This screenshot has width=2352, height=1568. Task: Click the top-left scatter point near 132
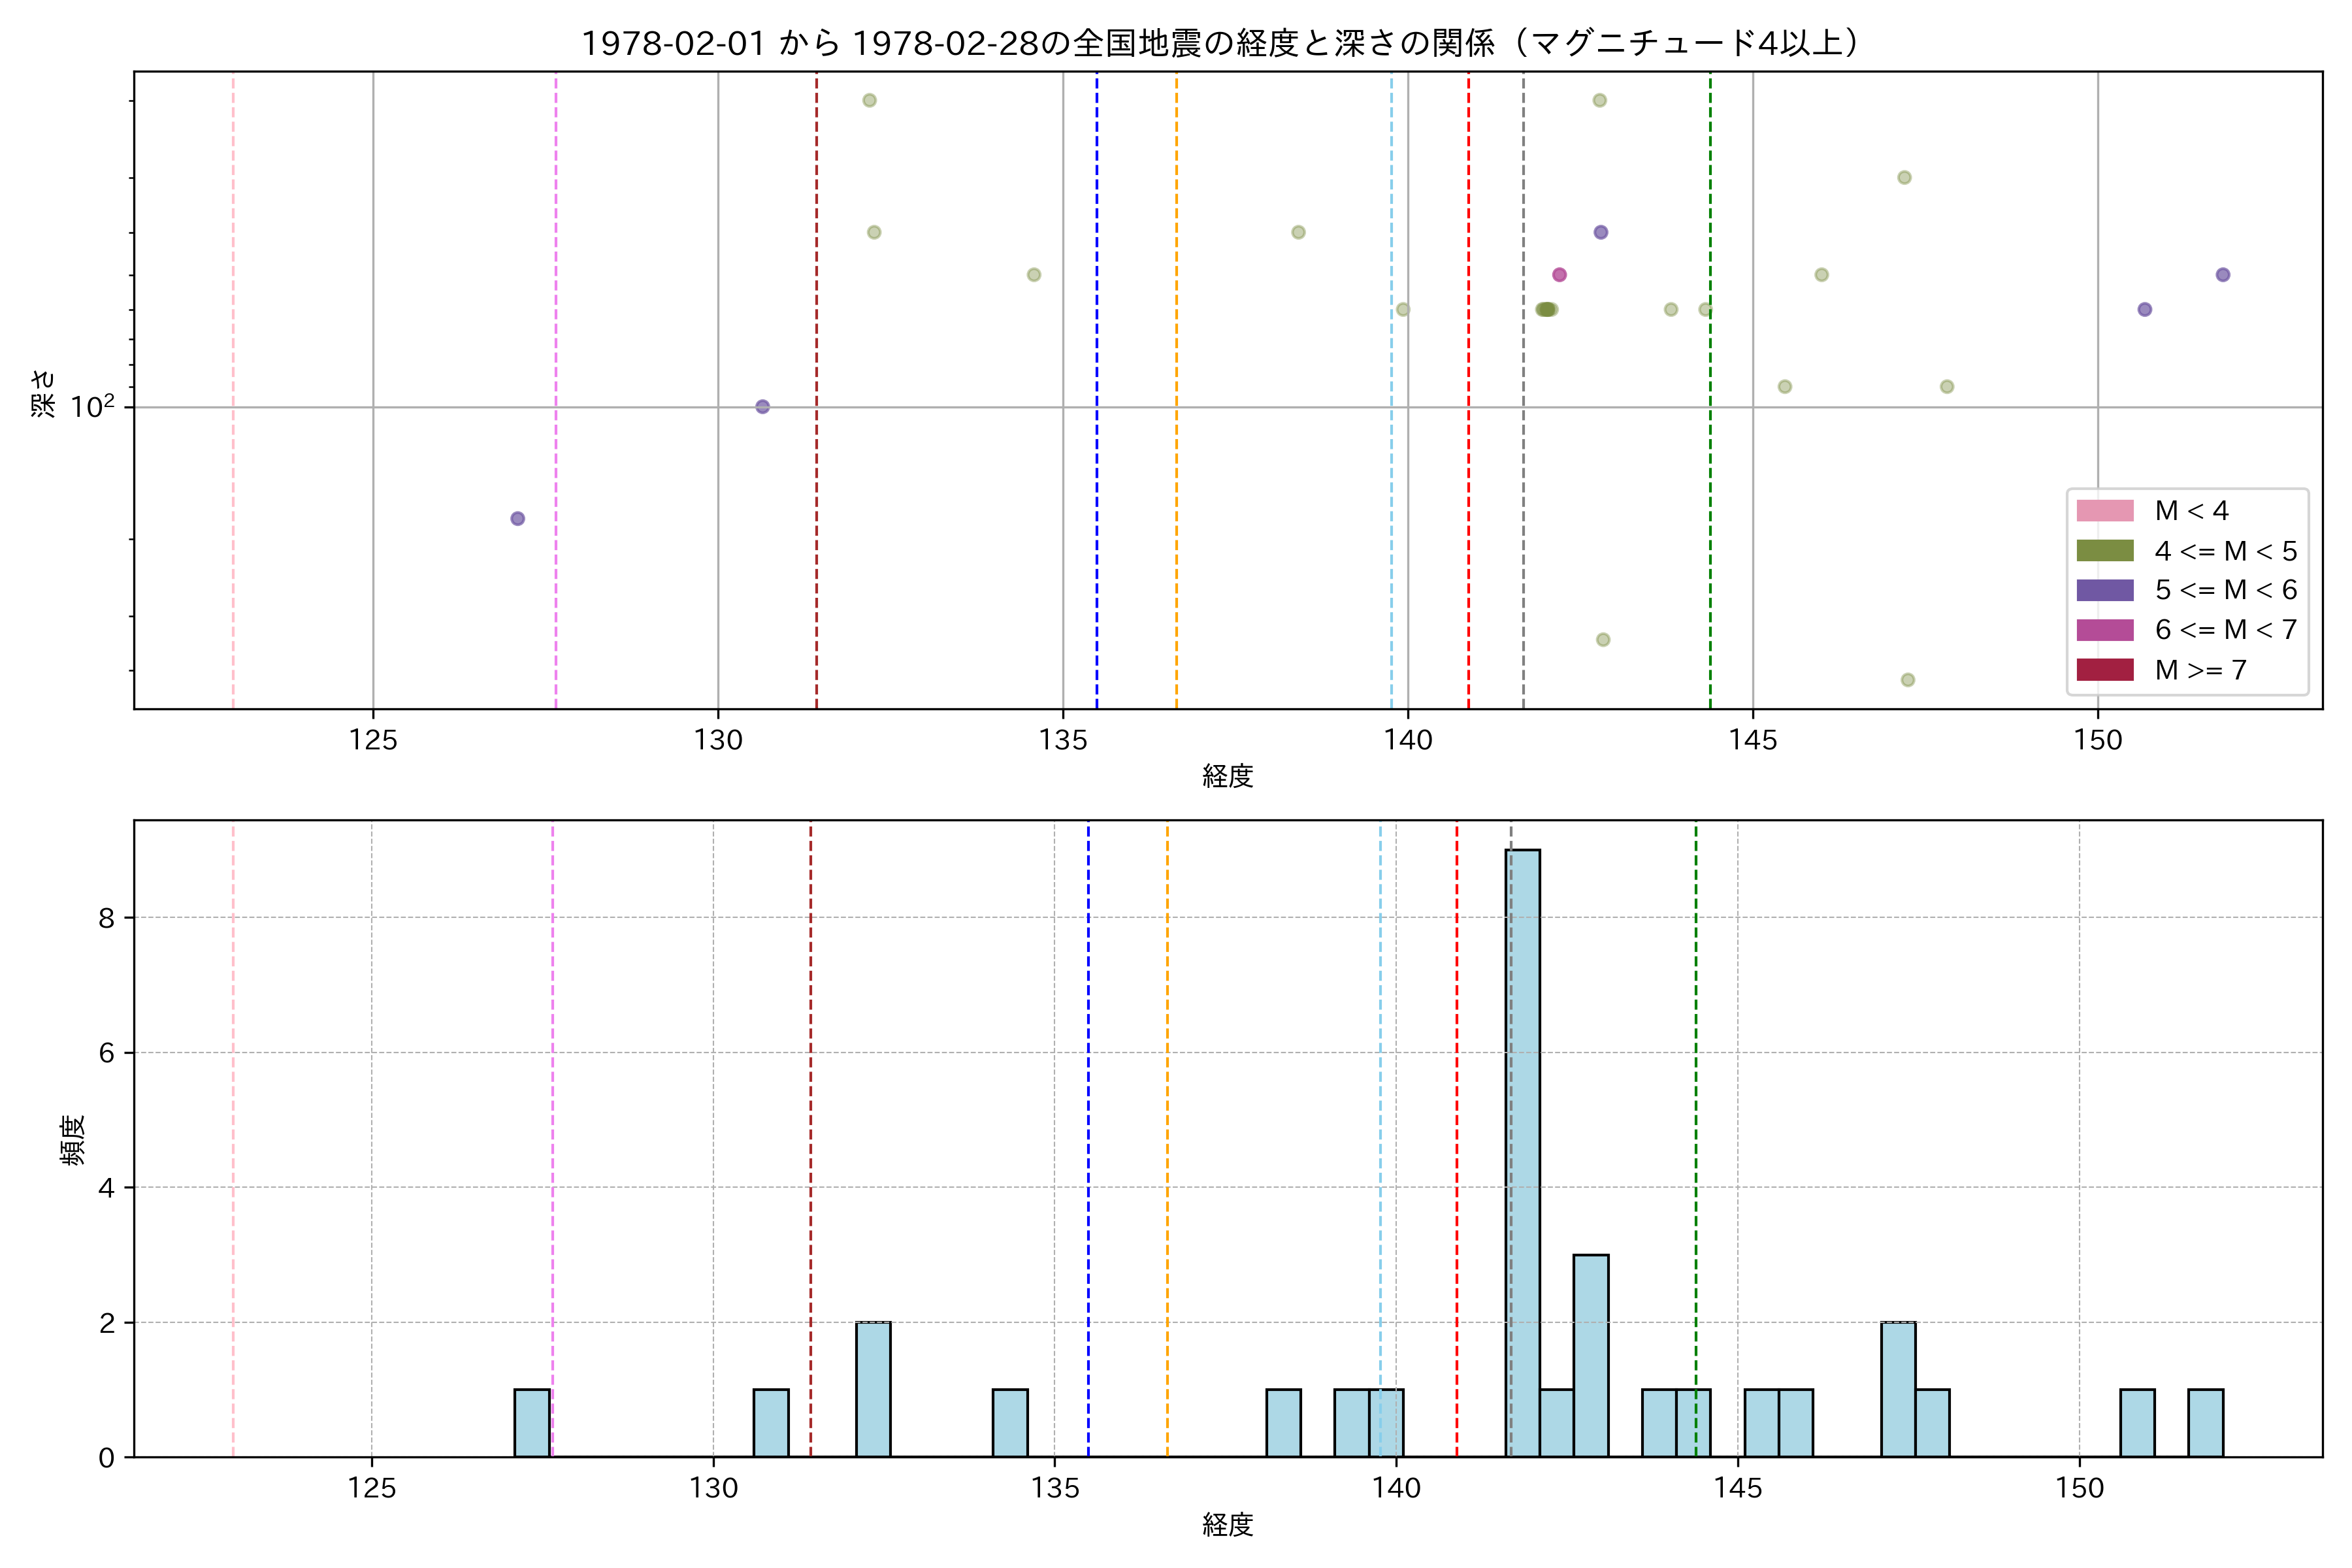pos(869,100)
